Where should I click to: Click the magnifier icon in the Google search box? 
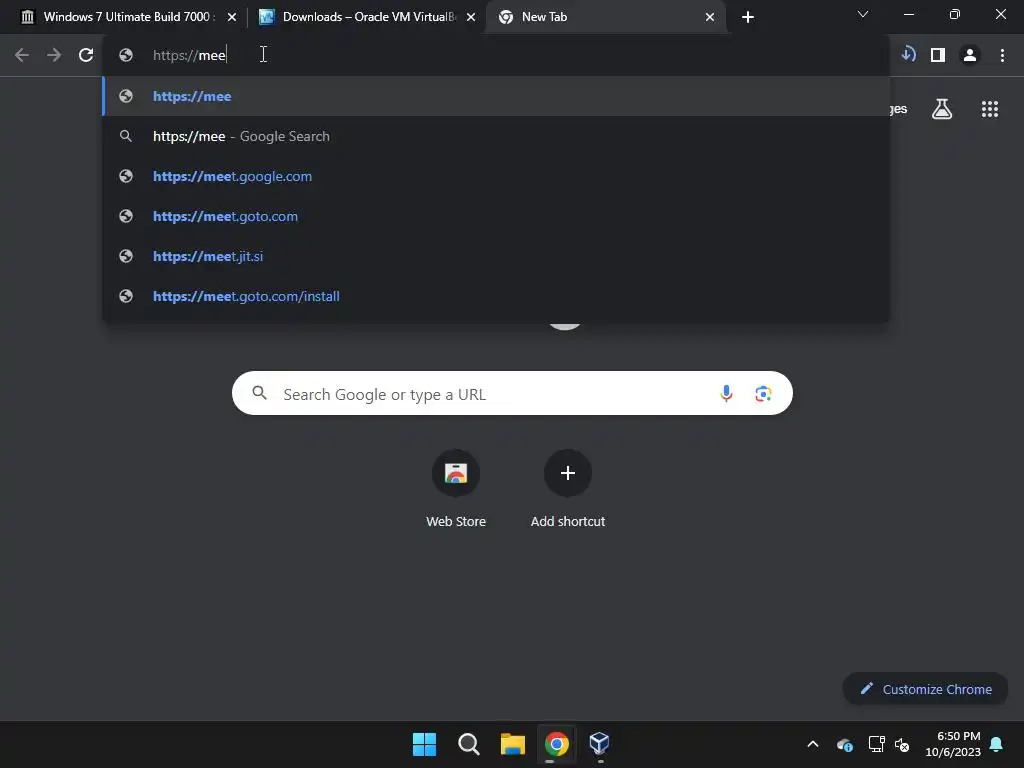[x=260, y=393]
